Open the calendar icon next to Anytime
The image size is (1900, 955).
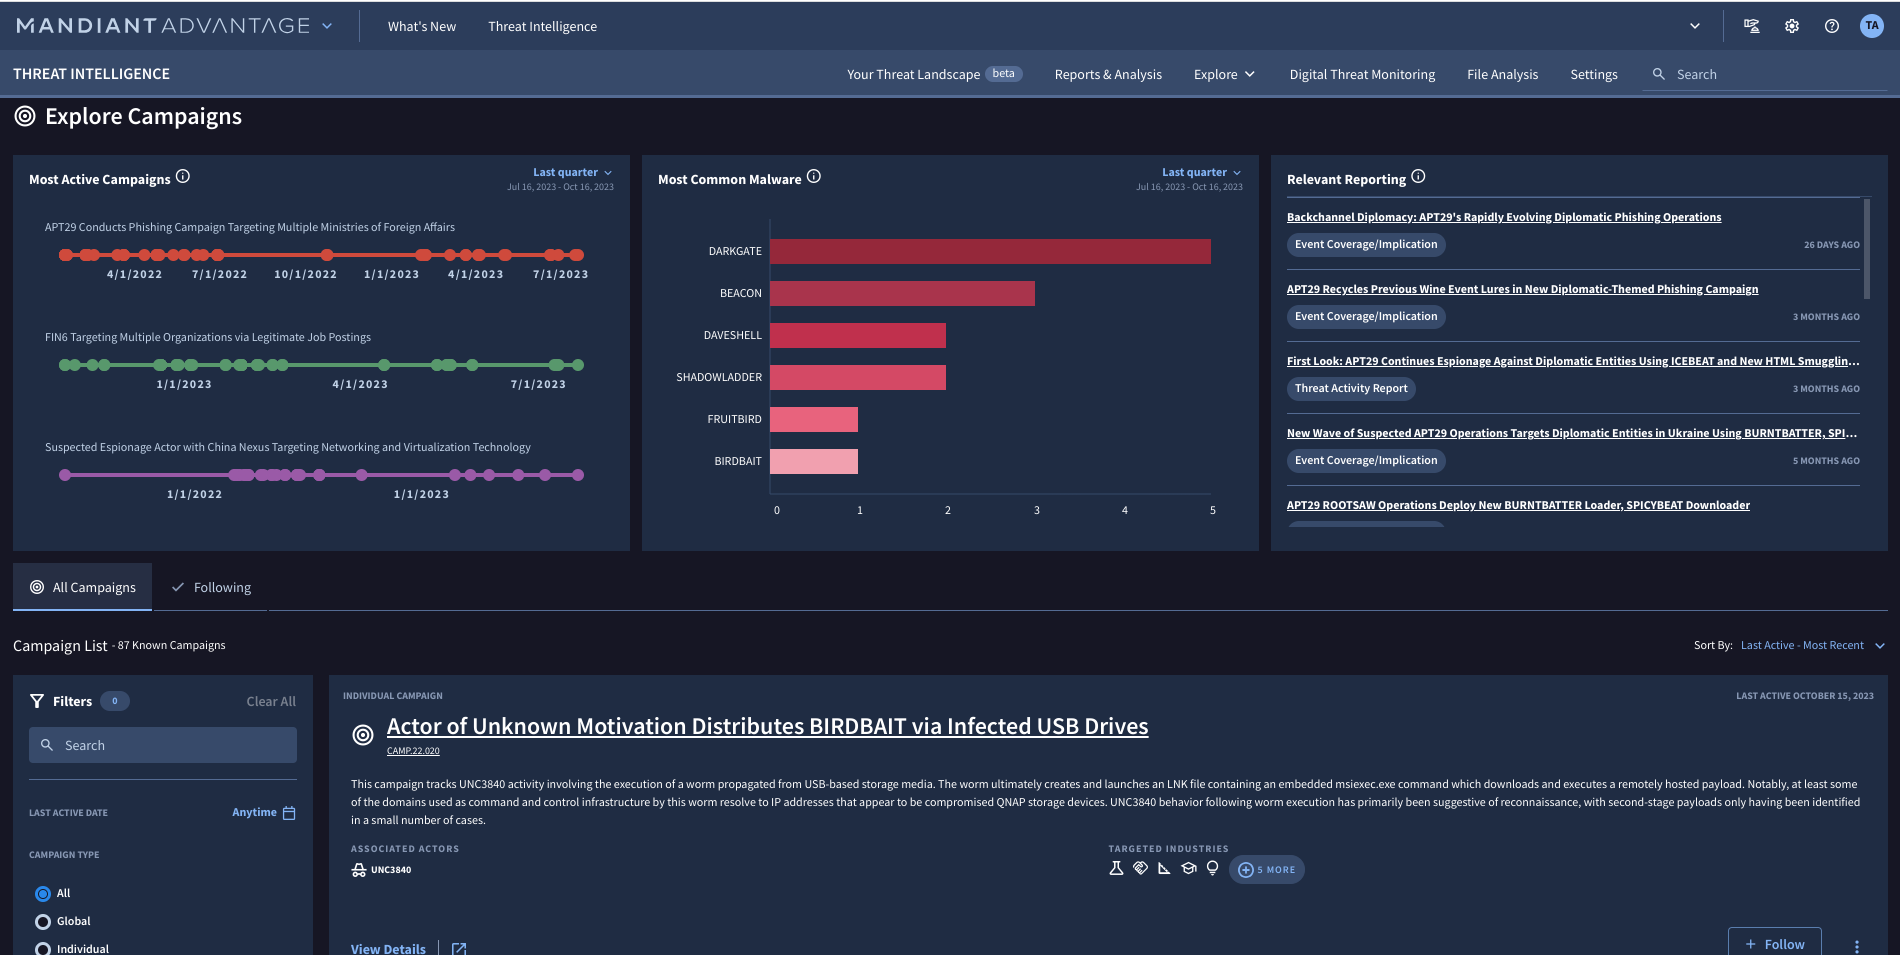coord(290,812)
